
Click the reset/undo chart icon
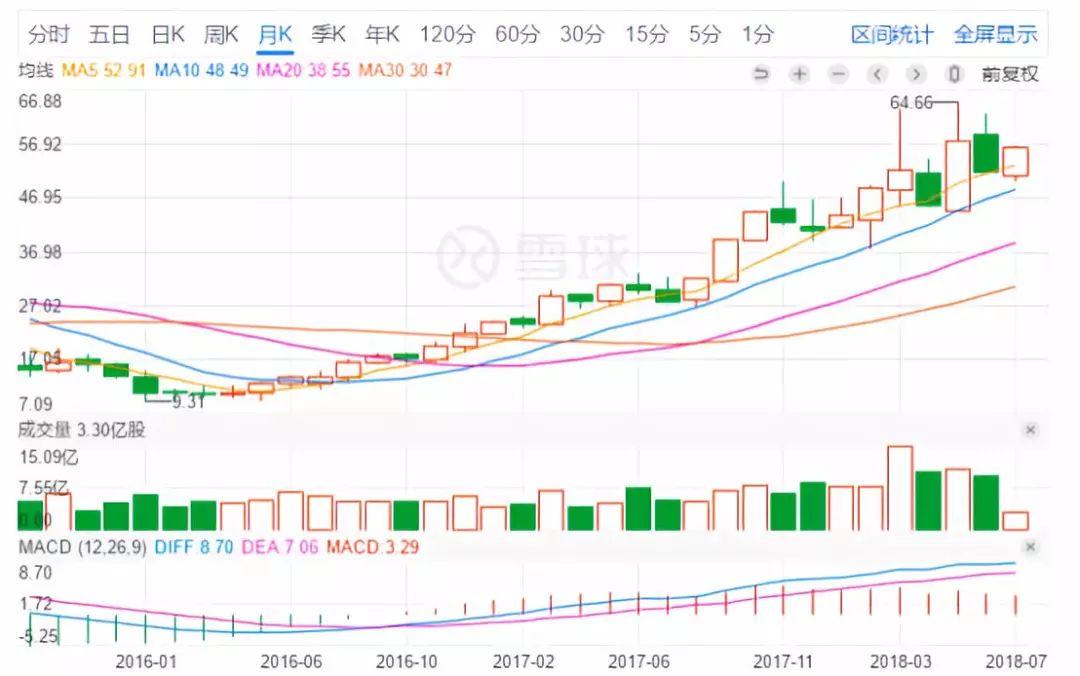(761, 74)
